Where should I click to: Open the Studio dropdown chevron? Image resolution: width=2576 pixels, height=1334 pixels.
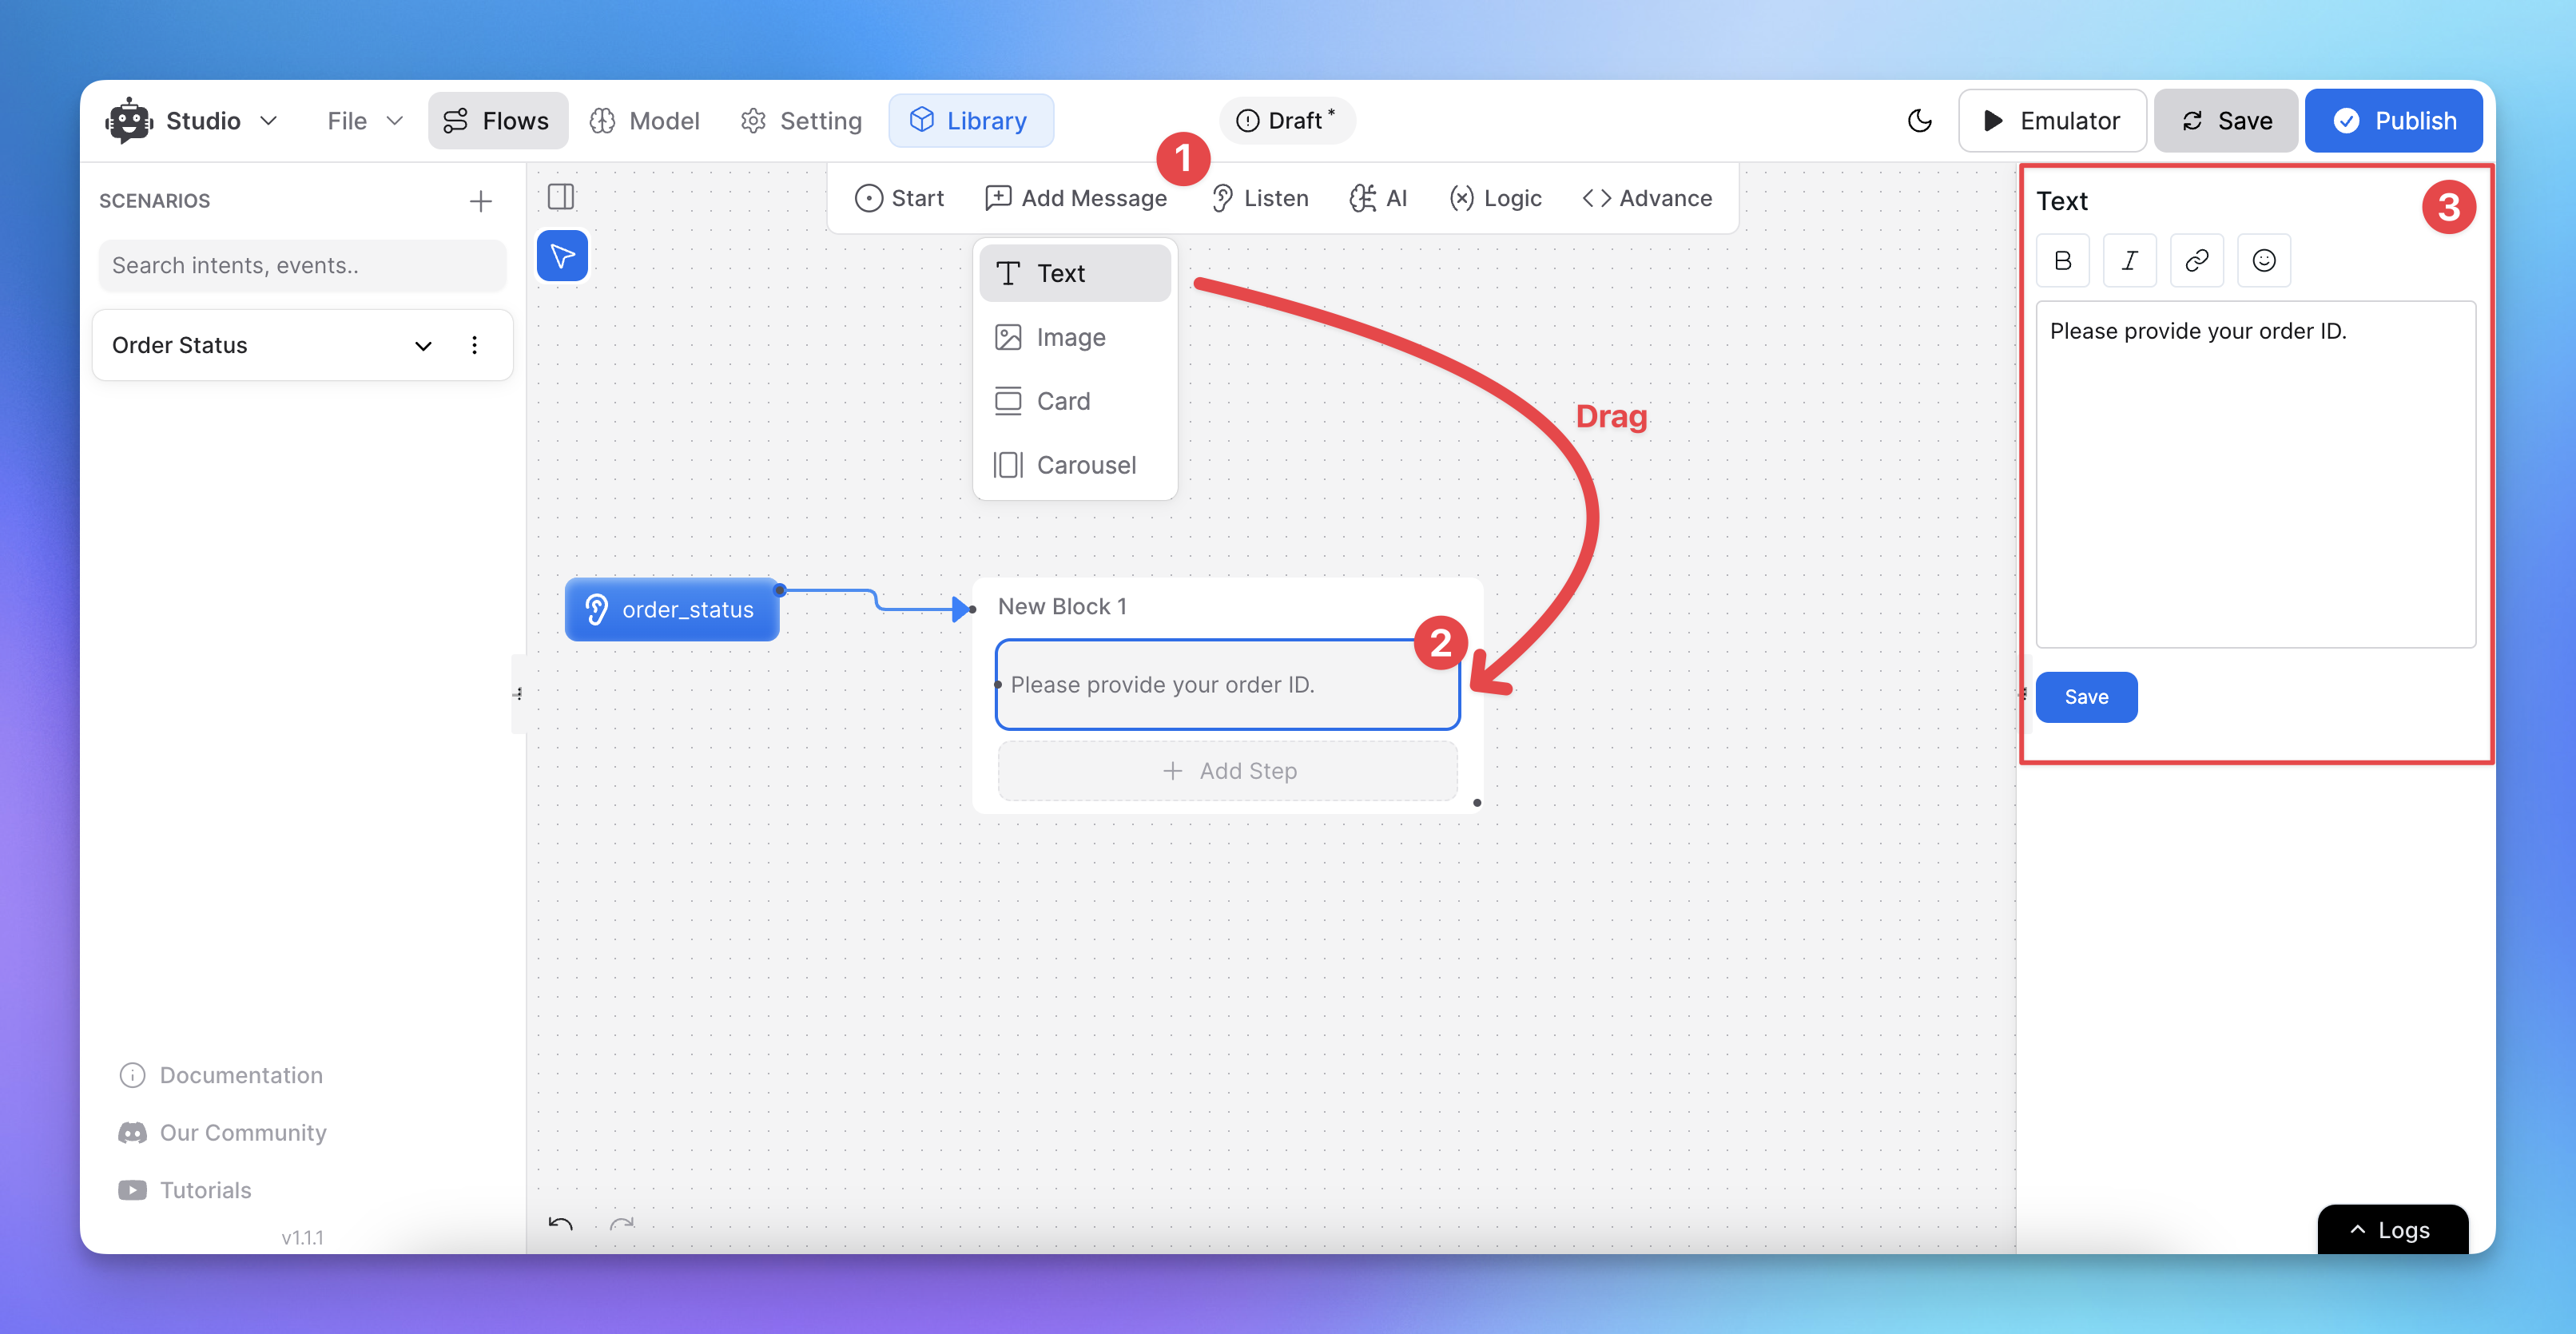click(x=268, y=121)
